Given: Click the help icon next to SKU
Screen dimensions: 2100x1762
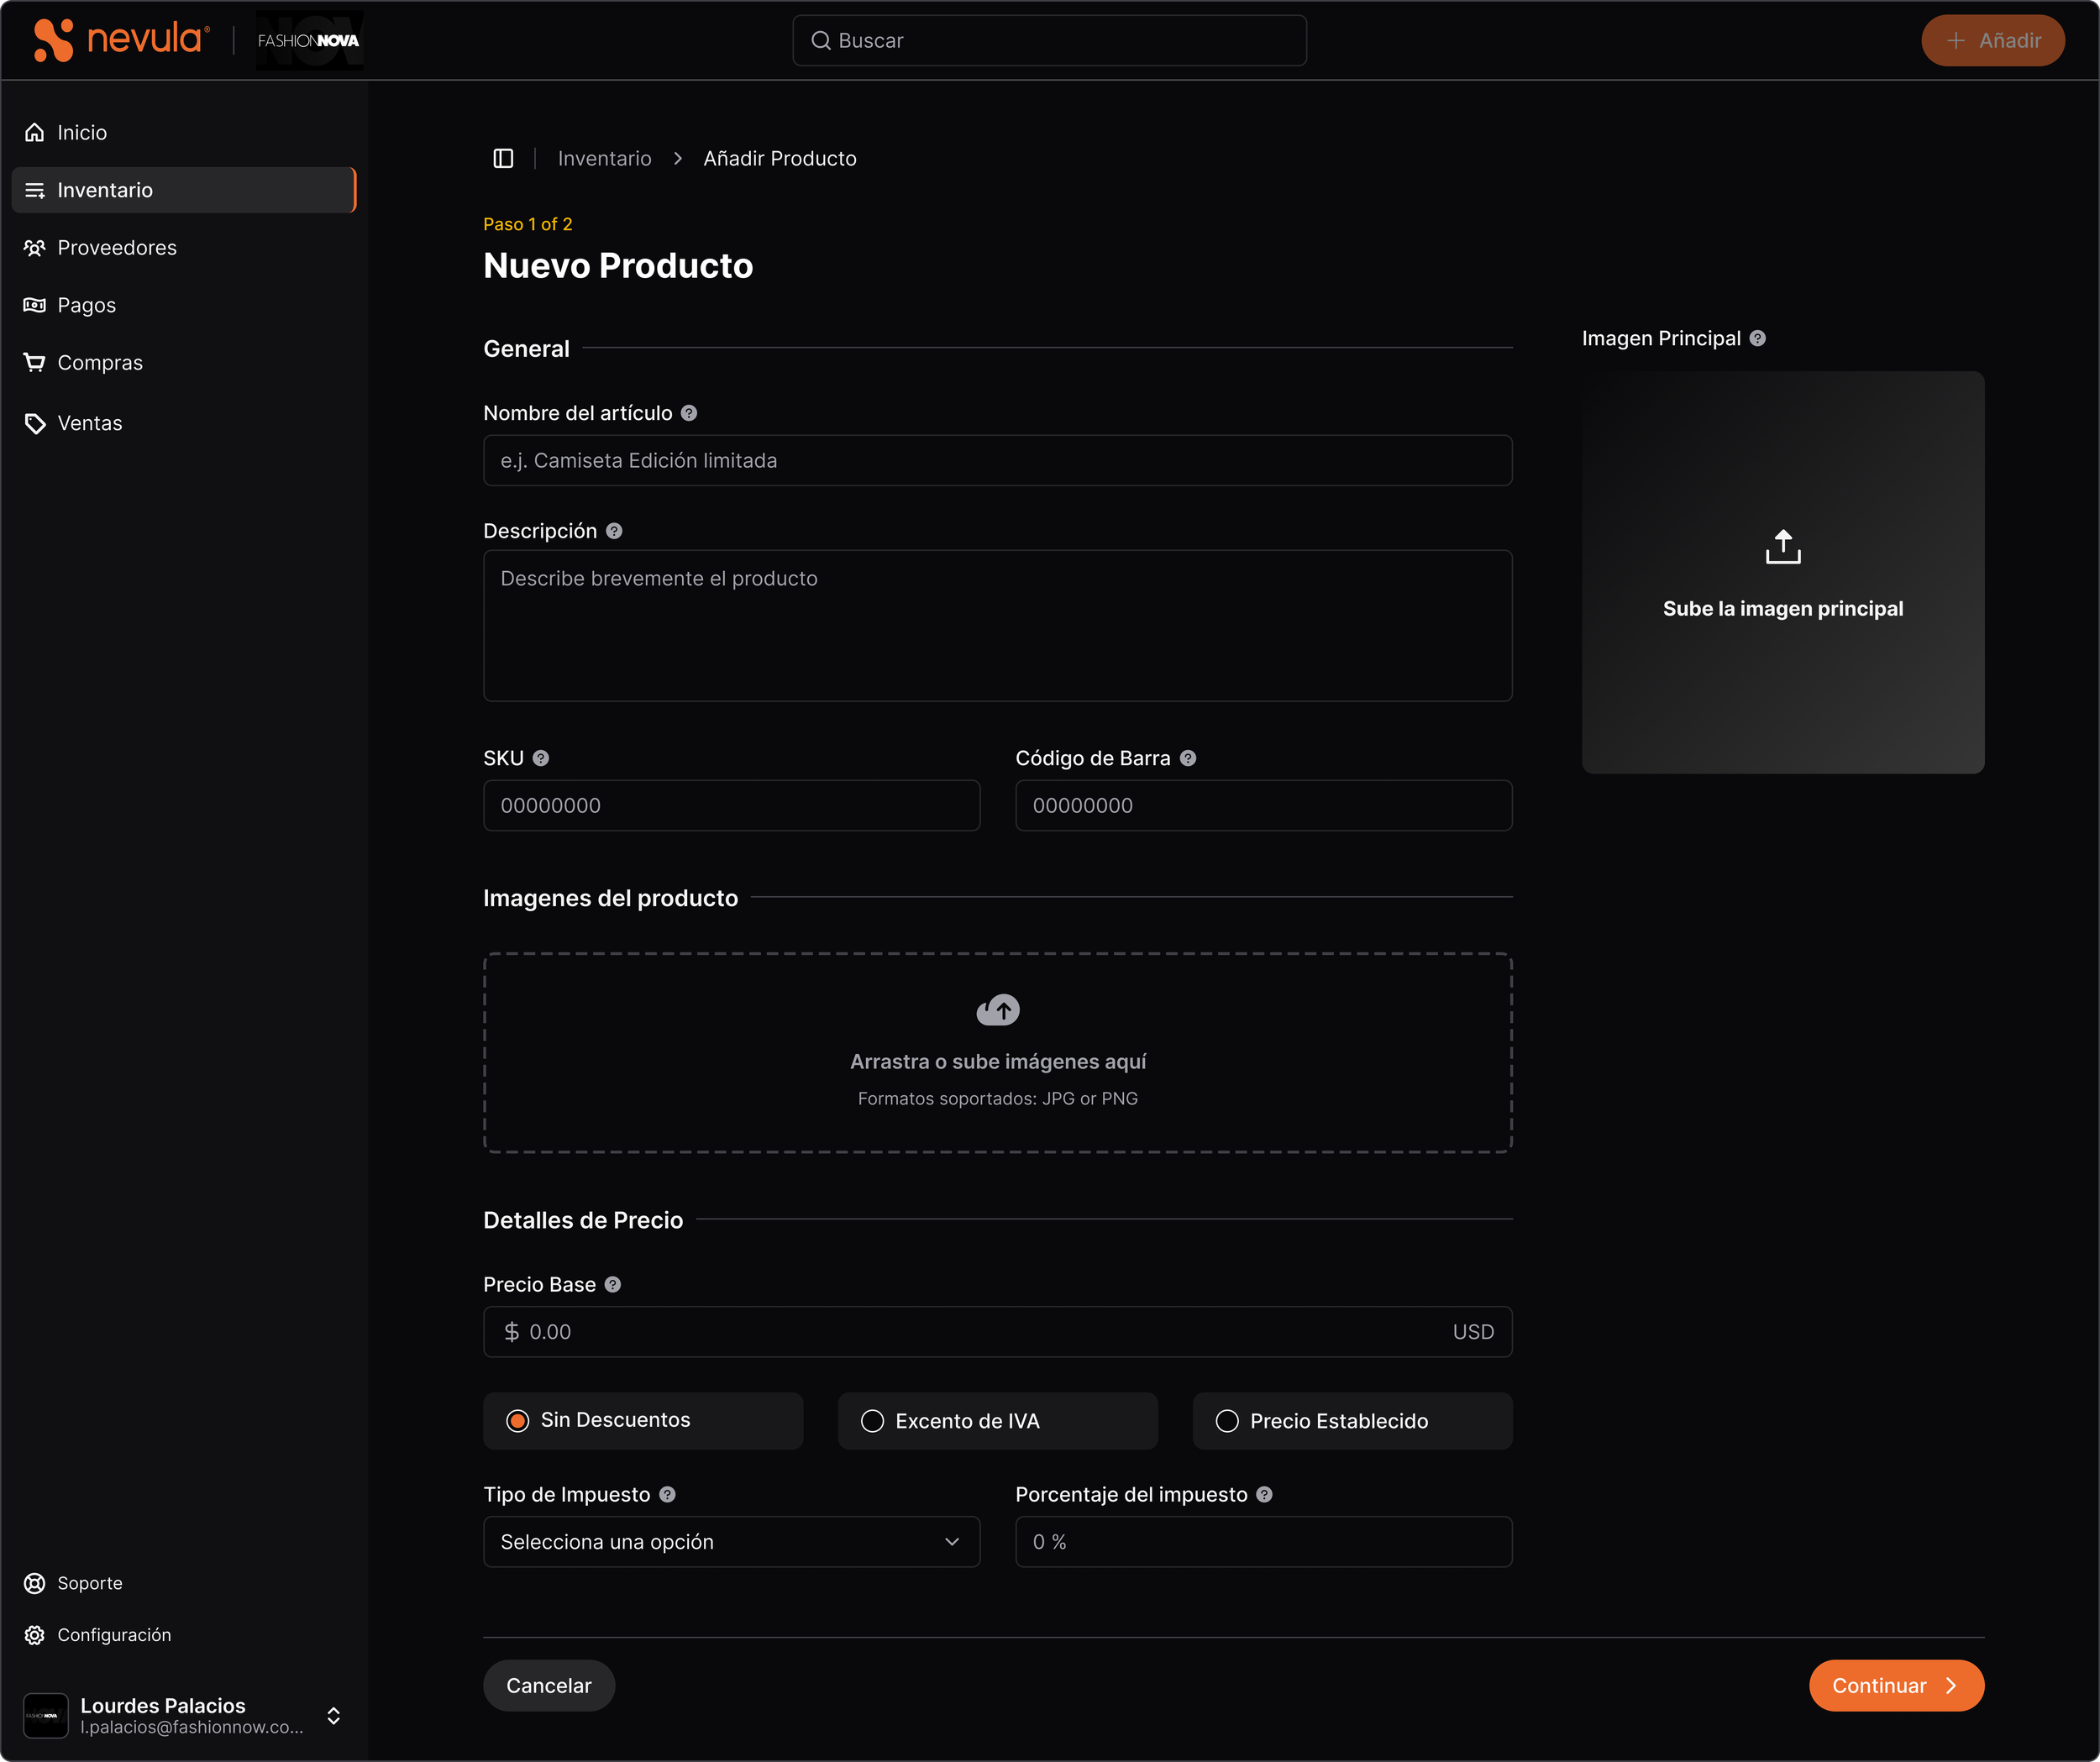Looking at the screenshot, I should click(x=541, y=758).
